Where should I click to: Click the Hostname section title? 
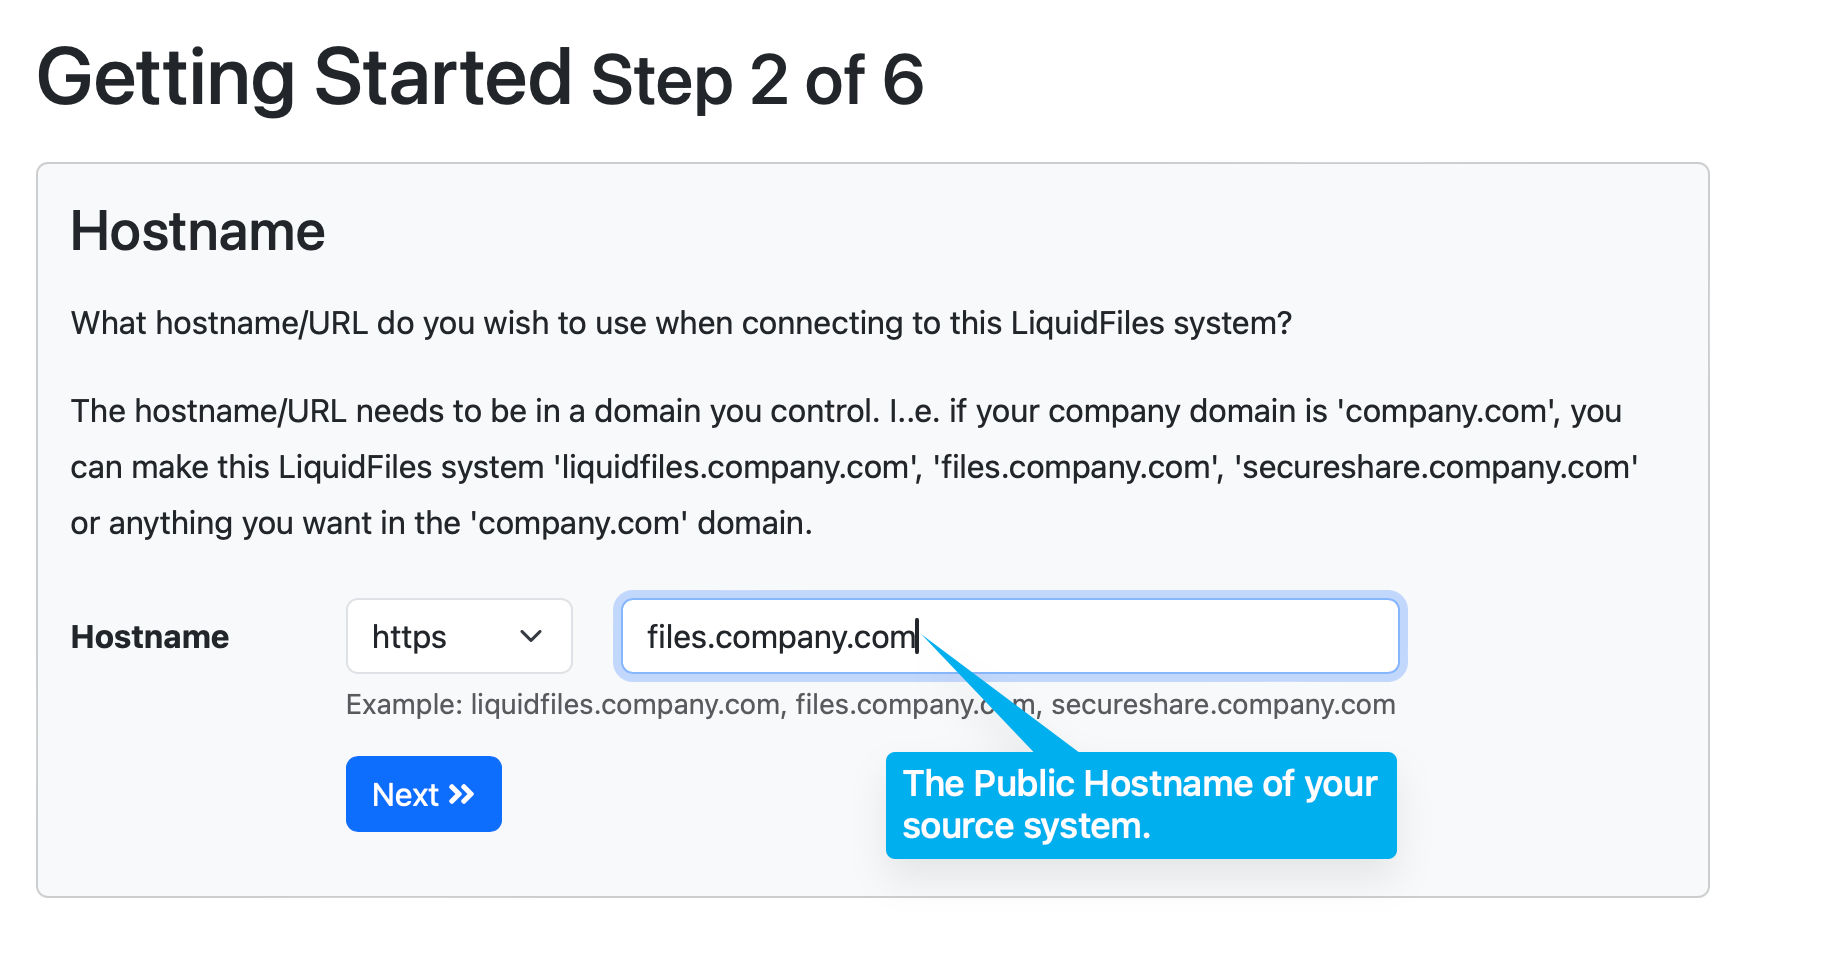point(197,231)
